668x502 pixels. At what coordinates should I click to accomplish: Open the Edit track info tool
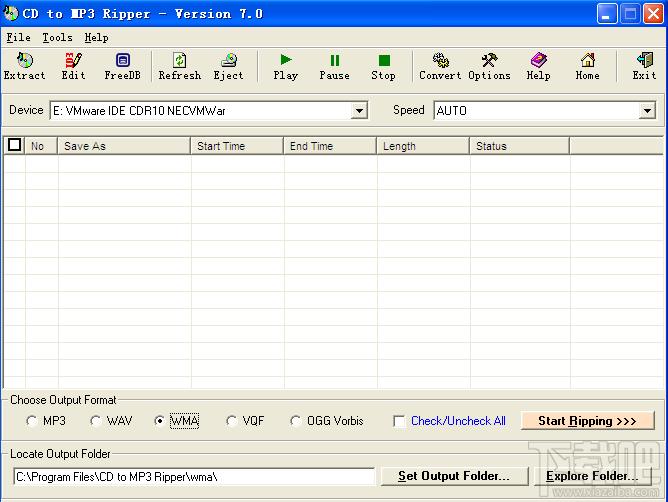[73, 66]
